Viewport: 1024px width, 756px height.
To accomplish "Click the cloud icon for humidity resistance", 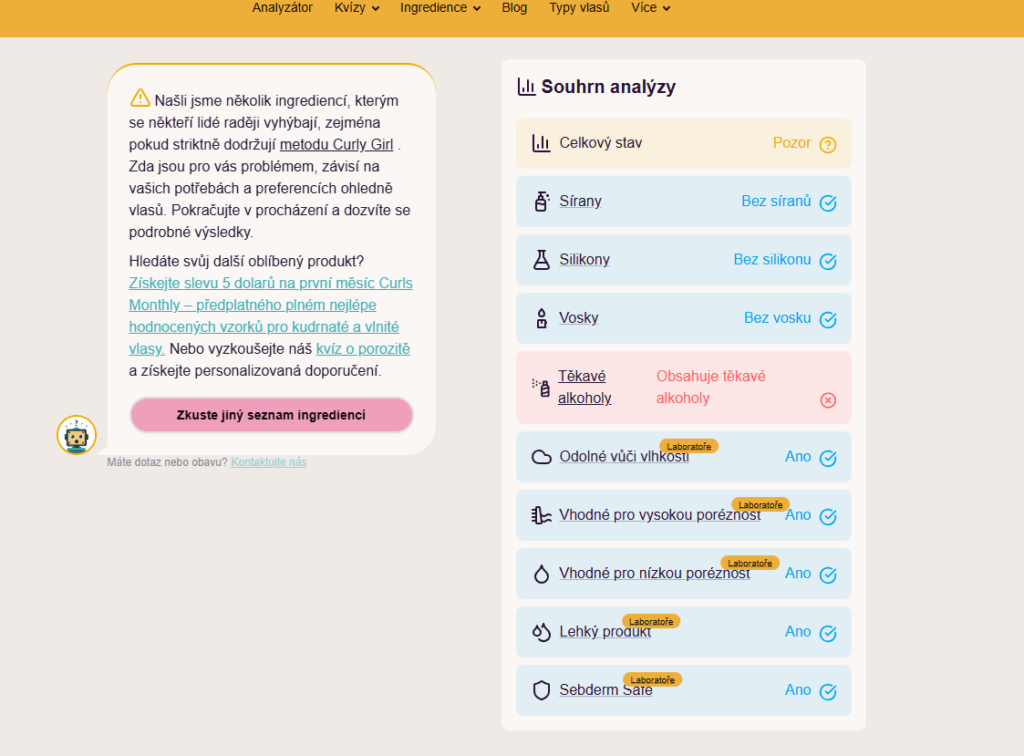I will 541,457.
